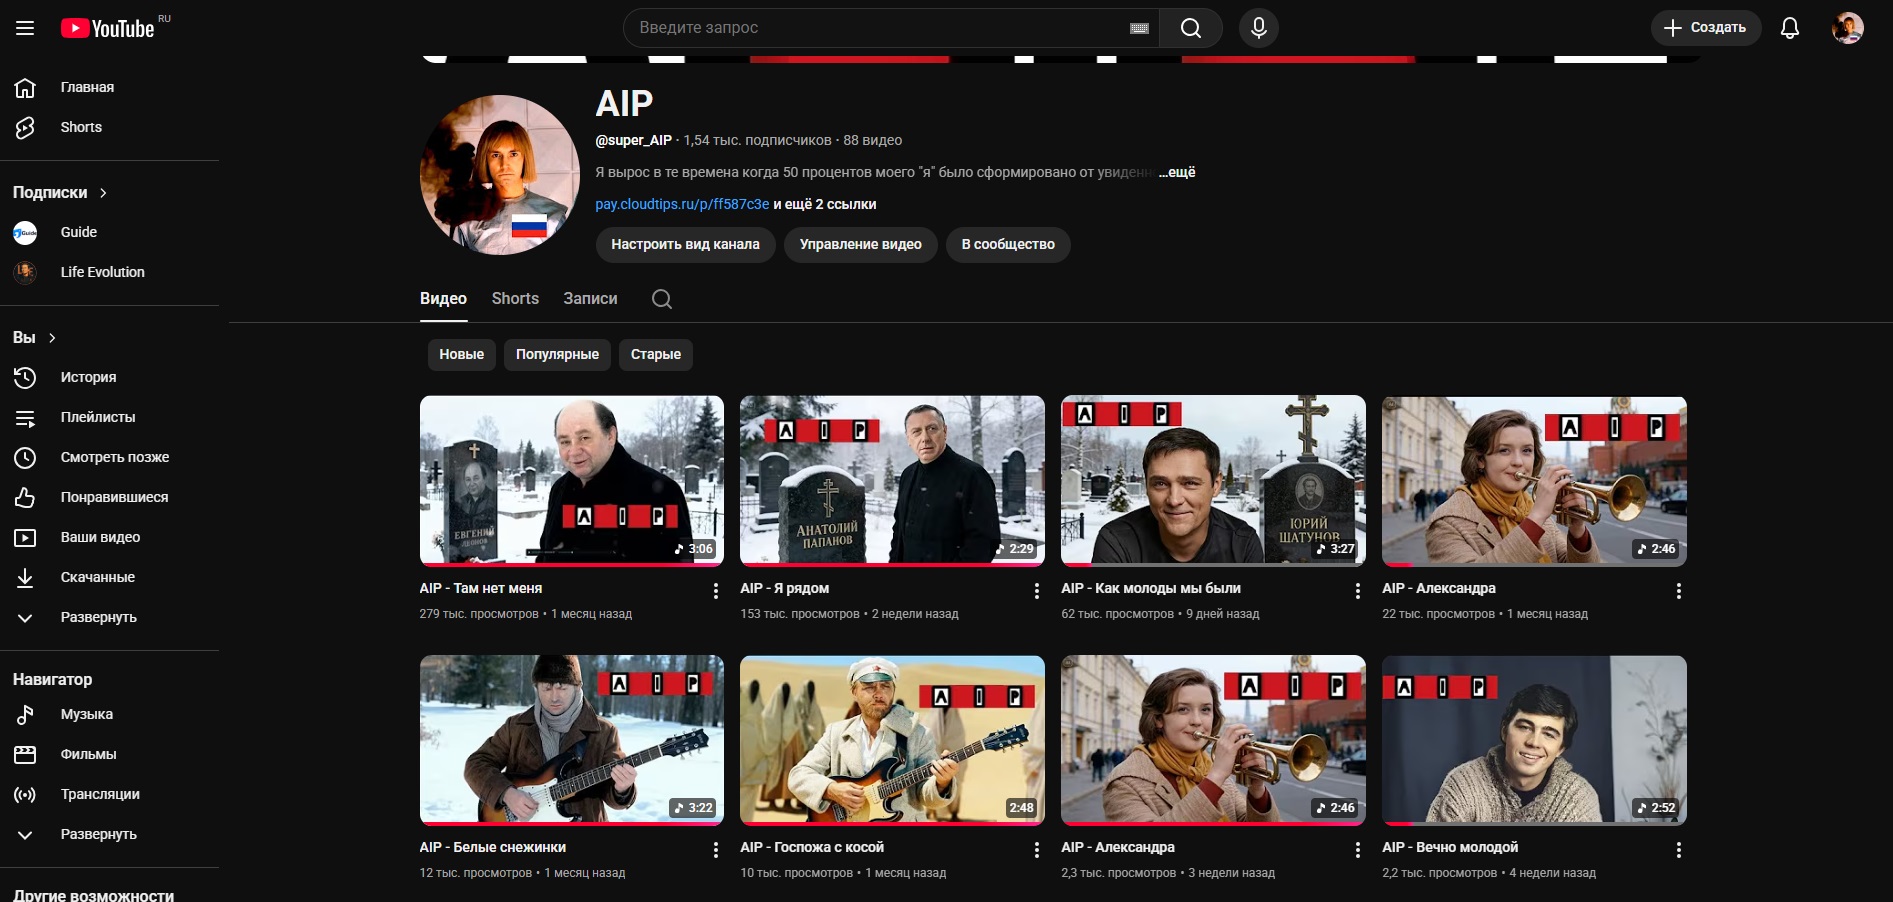This screenshot has width=1893, height=902.
Task: Open notifications with the bell icon
Action: (1789, 27)
